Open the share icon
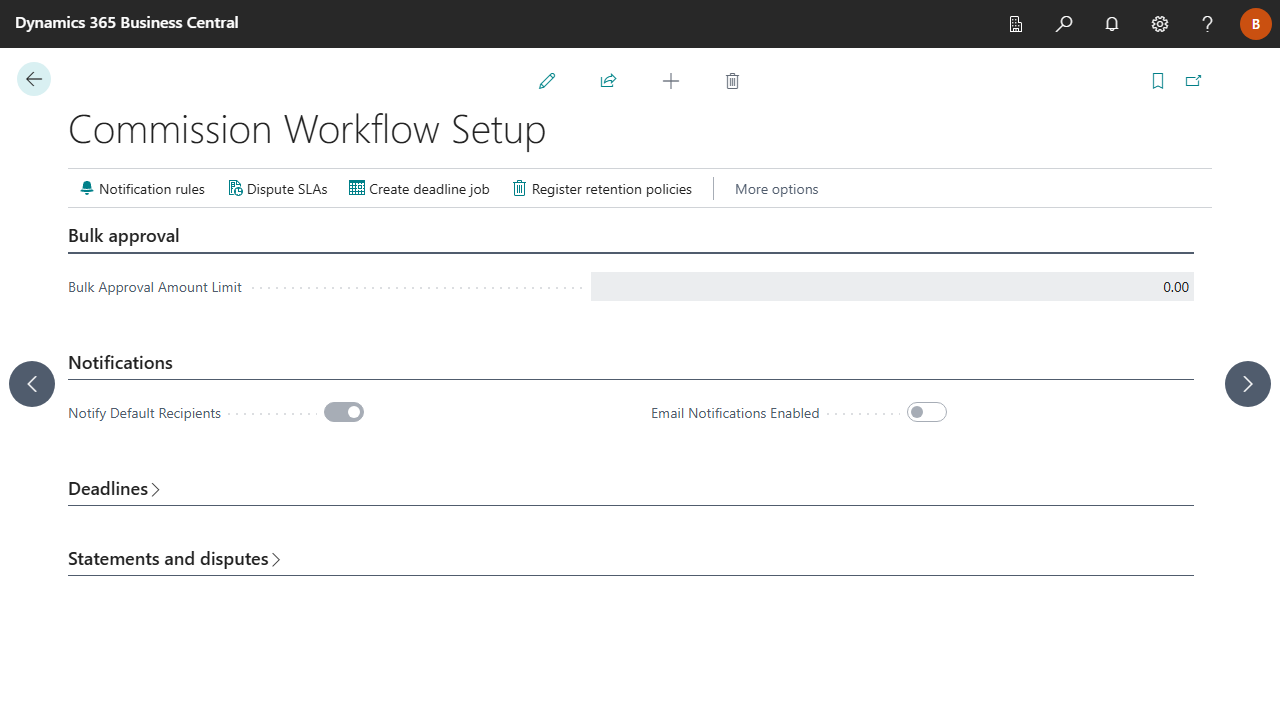The image size is (1280, 720). pos(608,81)
